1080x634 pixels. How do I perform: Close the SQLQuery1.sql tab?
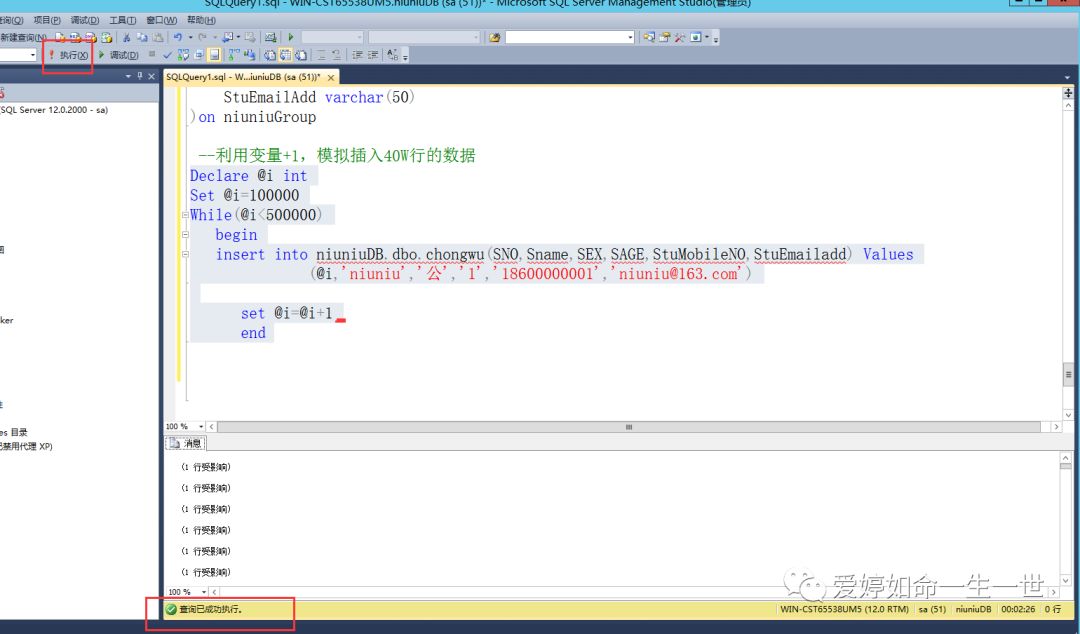coord(331,78)
